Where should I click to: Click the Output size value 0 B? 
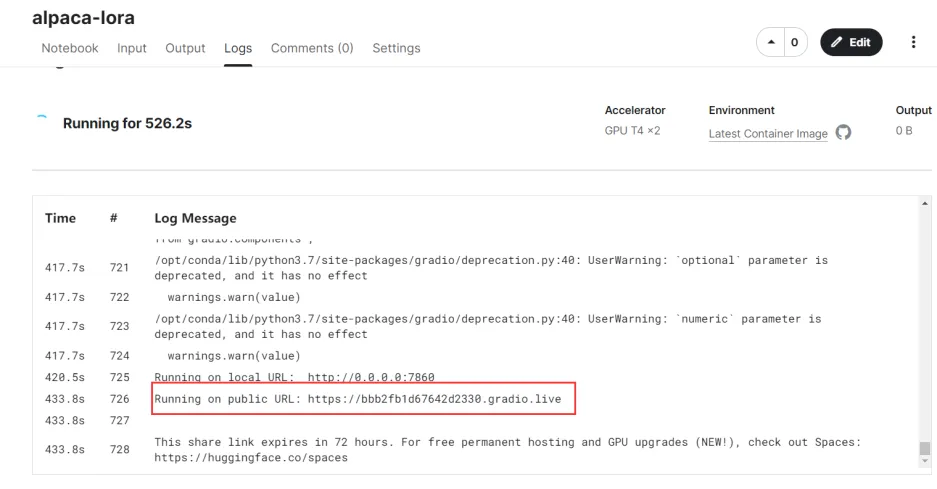pos(904,130)
